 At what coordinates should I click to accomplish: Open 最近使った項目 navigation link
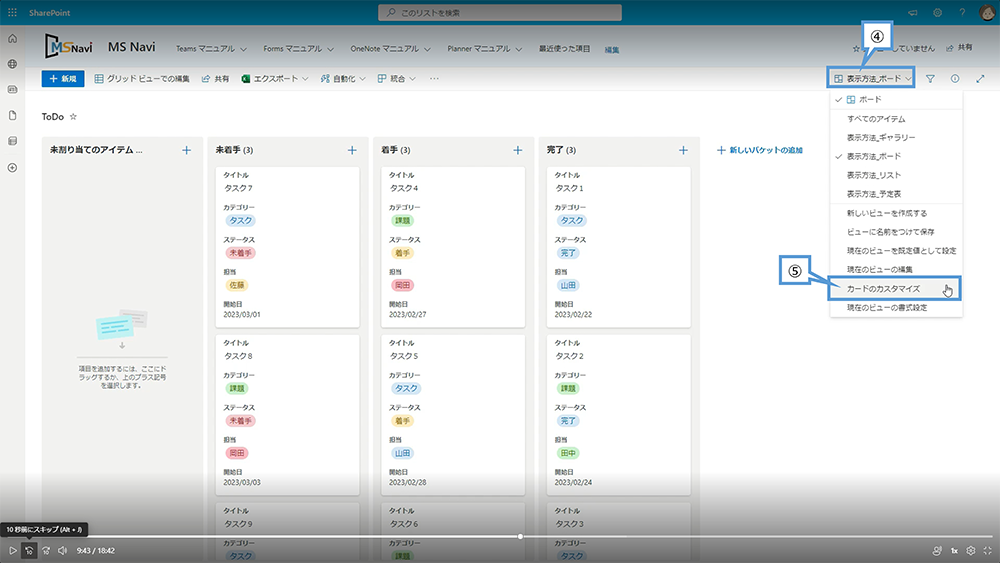tap(564, 48)
